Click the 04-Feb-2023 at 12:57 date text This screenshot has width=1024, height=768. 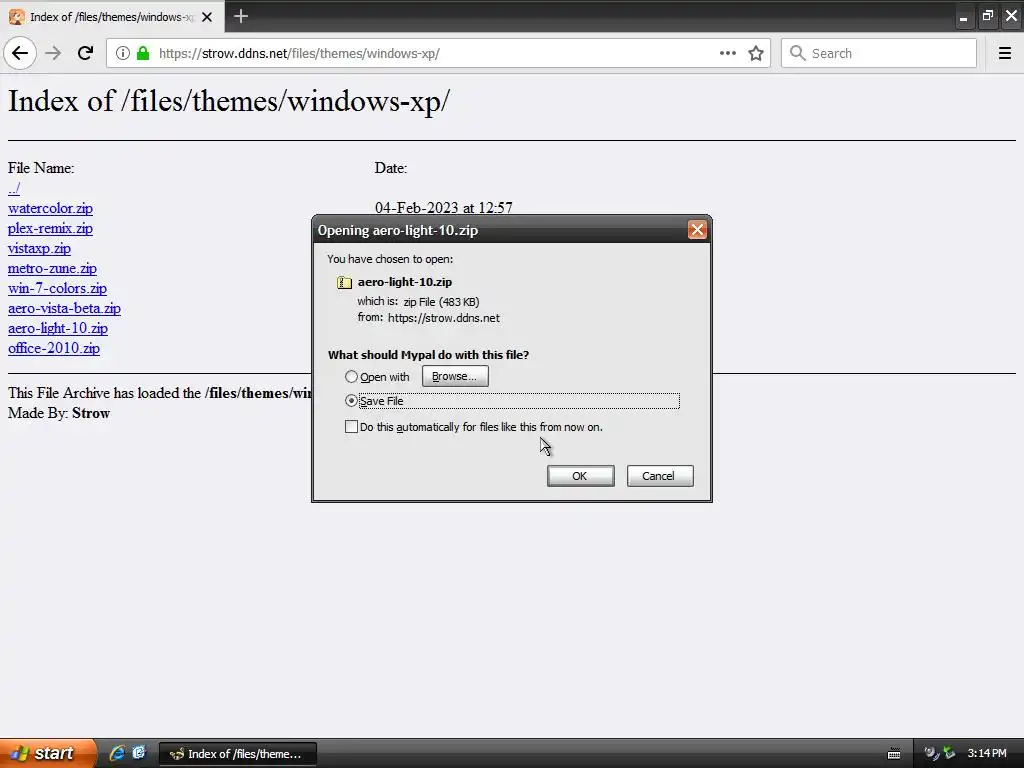click(443, 208)
